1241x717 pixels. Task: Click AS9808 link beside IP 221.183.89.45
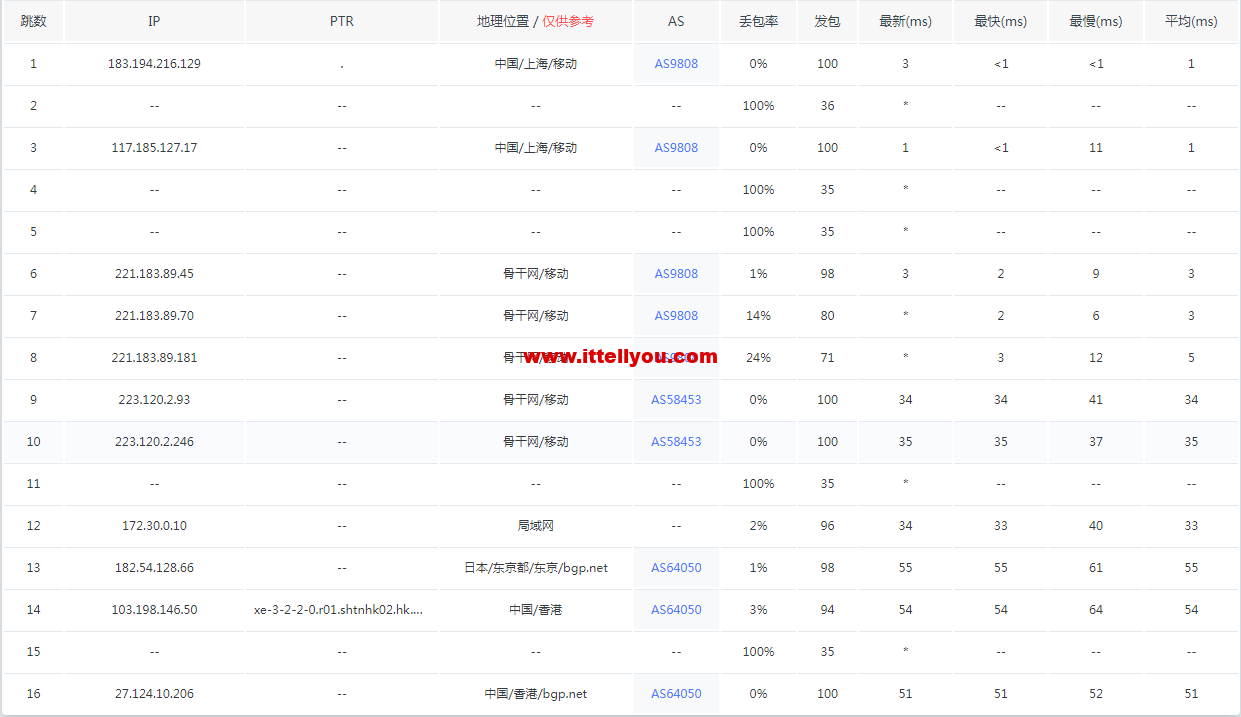pyautogui.click(x=676, y=274)
